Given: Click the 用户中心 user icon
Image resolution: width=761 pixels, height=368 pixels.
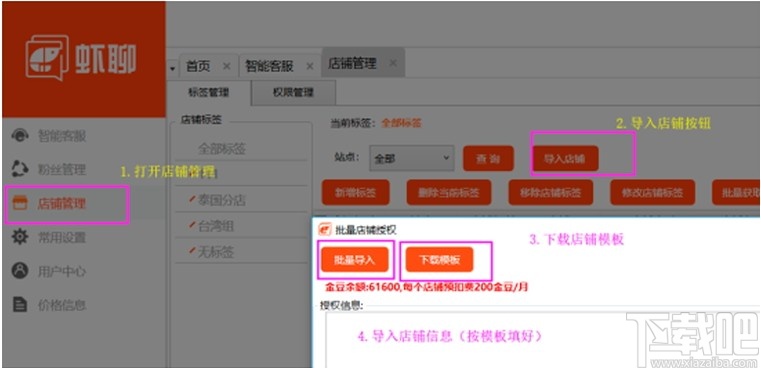Looking at the screenshot, I should tap(19, 270).
